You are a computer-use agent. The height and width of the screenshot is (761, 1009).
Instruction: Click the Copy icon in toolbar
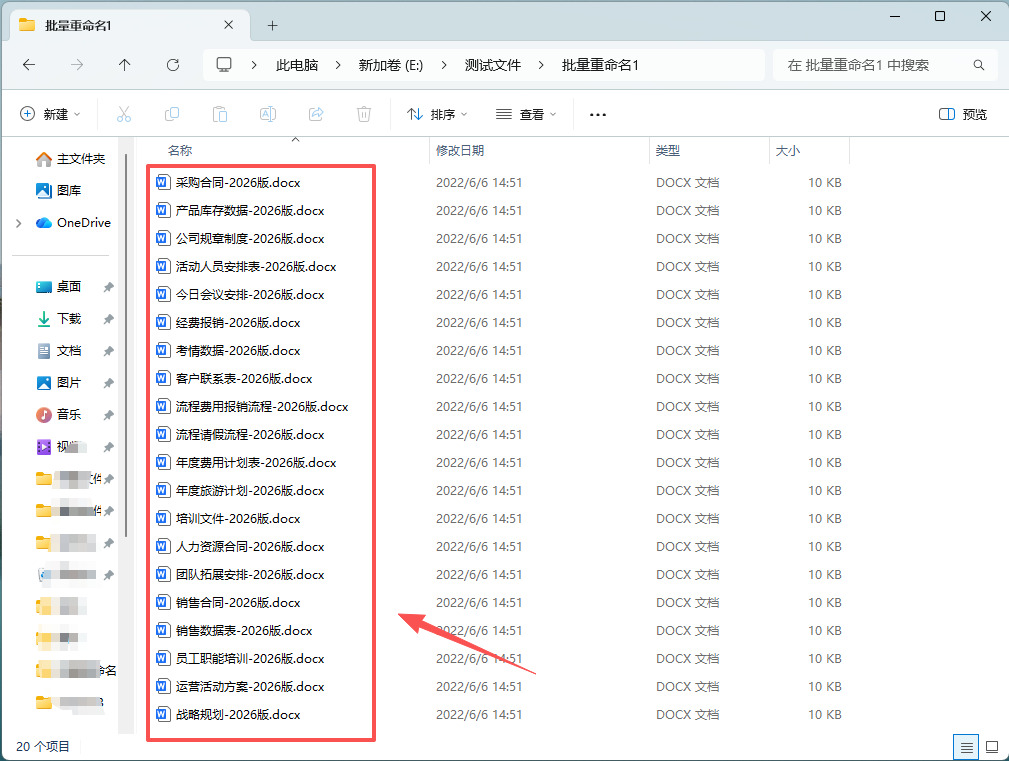(x=172, y=115)
